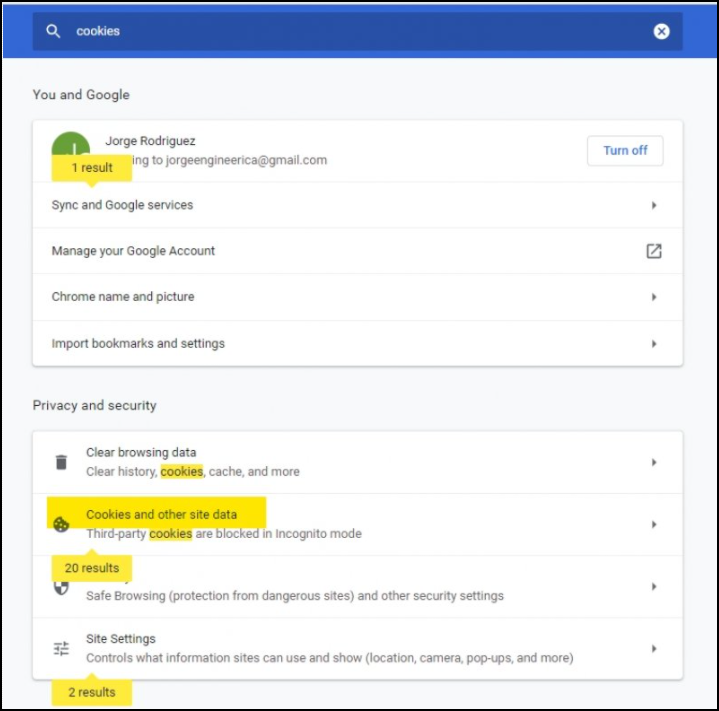Click the security shield icon
This screenshot has height=711, width=719.
(61, 588)
